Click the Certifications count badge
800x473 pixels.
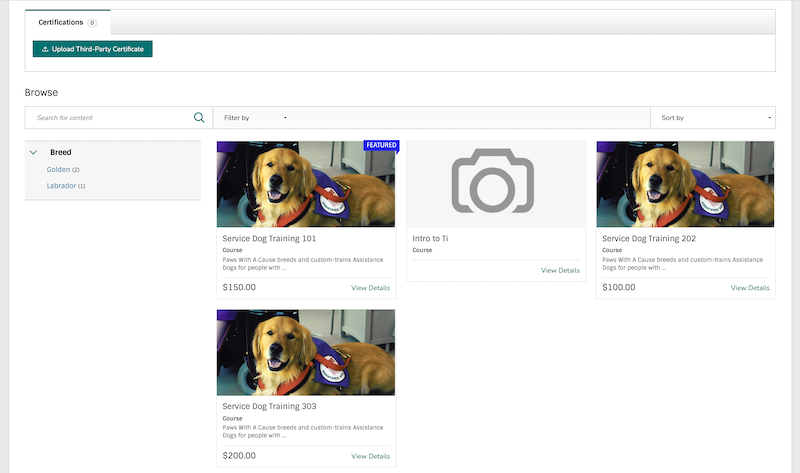(x=92, y=22)
